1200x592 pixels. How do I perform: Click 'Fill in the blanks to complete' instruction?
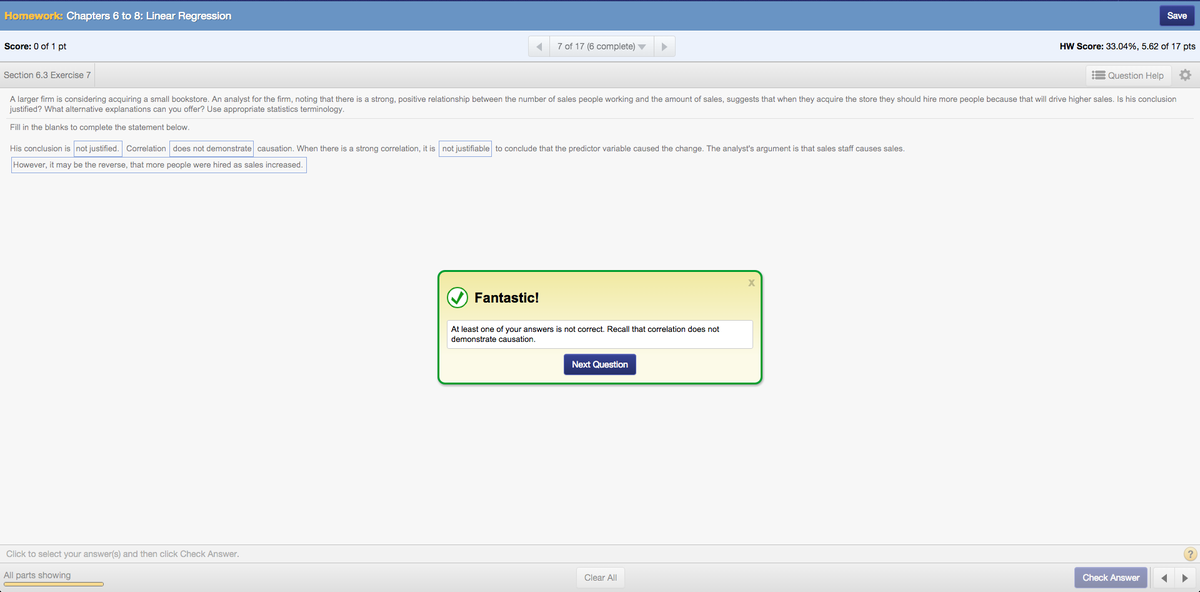coord(99,128)
